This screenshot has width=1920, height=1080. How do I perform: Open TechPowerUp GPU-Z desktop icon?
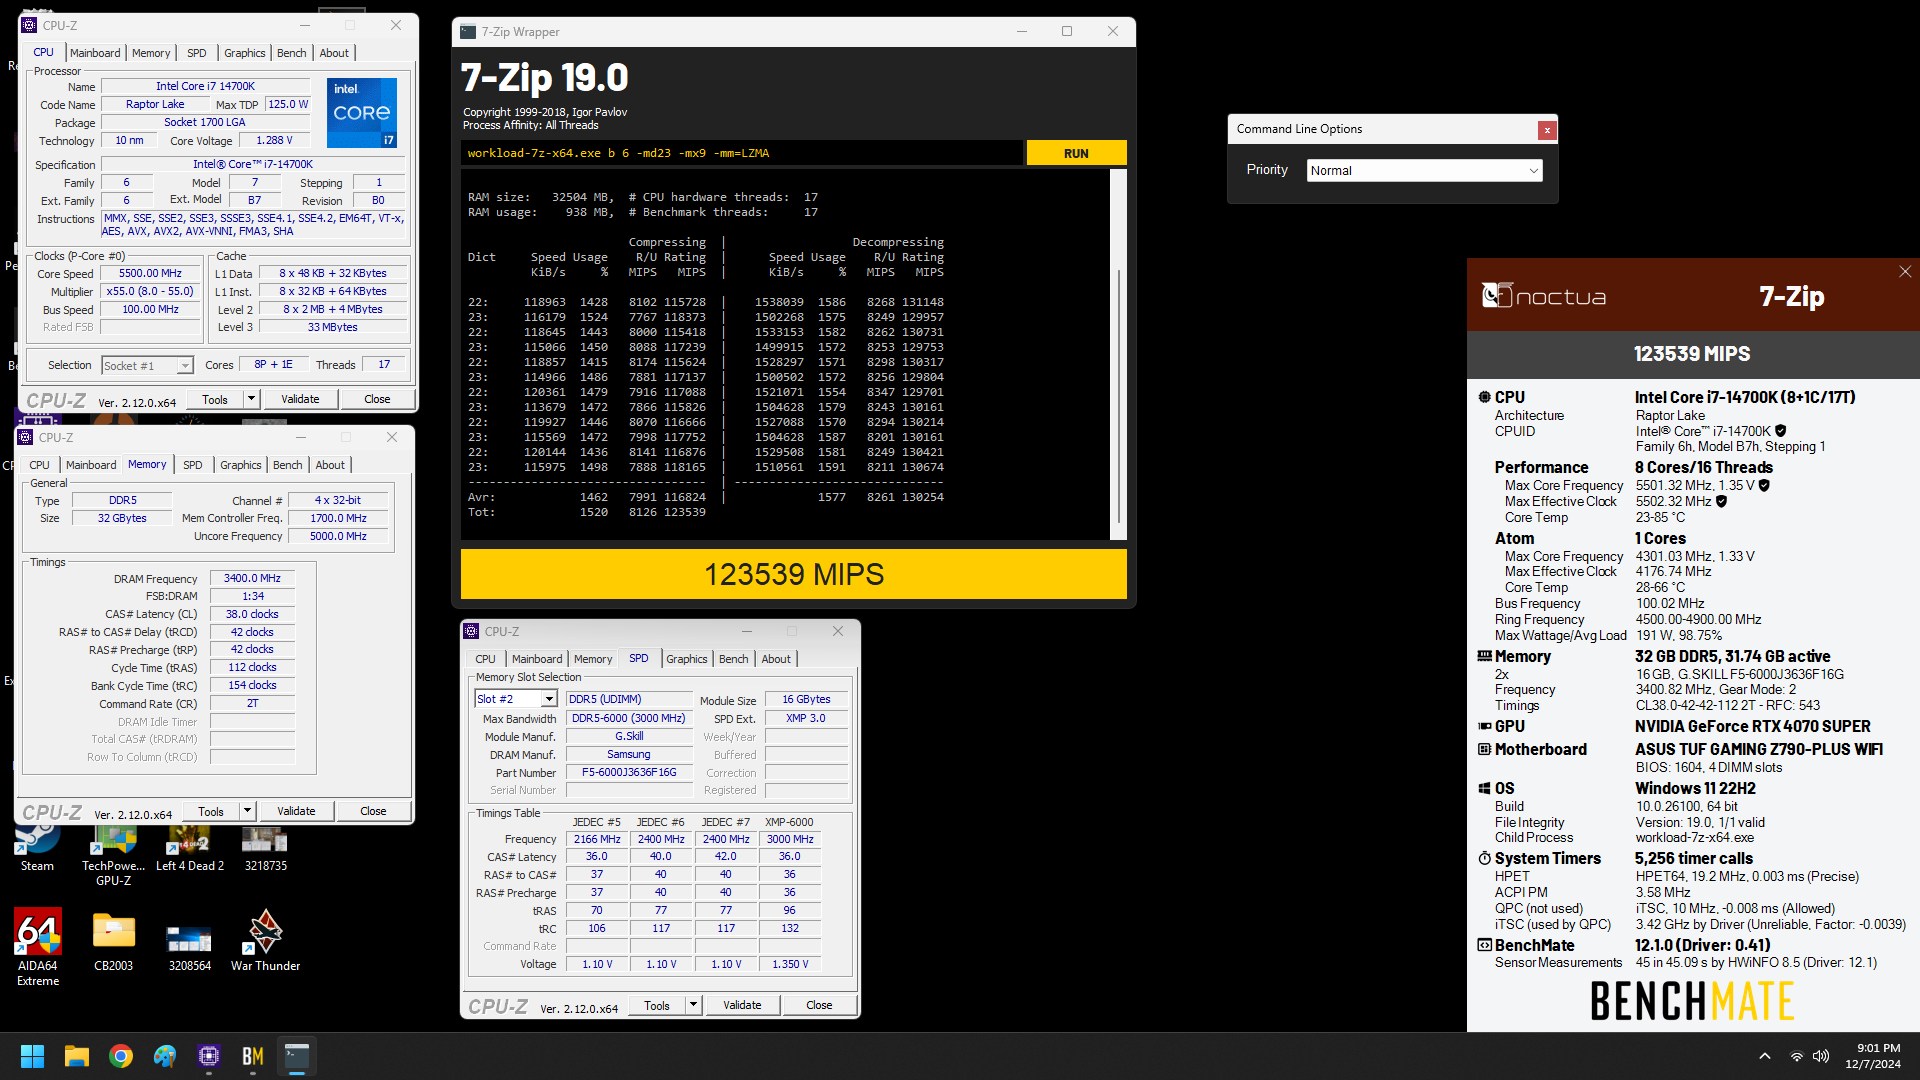(x=114, y=852)
